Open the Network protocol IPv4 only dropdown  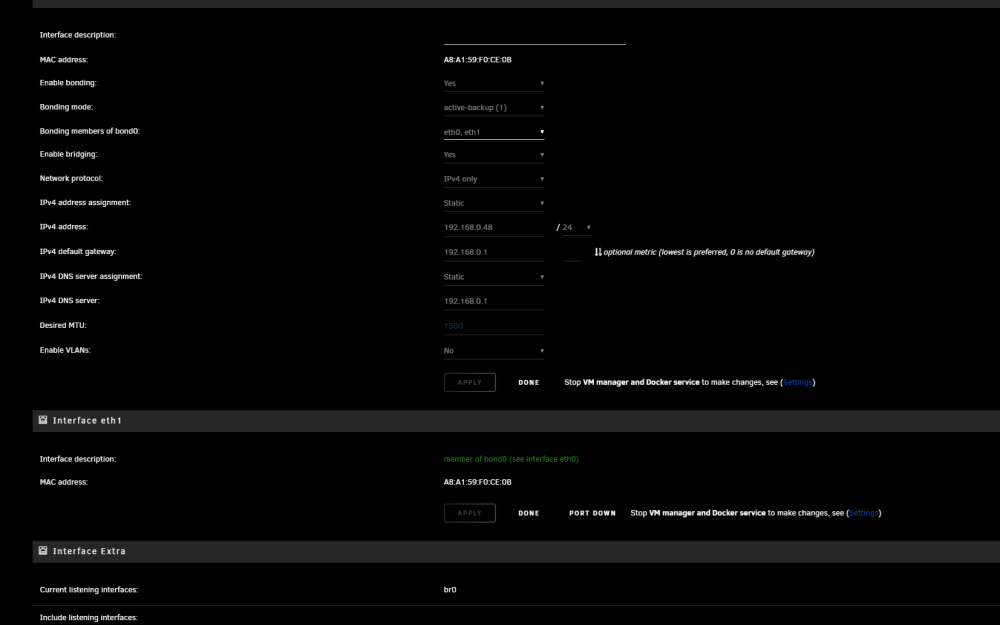pos(494,179)
